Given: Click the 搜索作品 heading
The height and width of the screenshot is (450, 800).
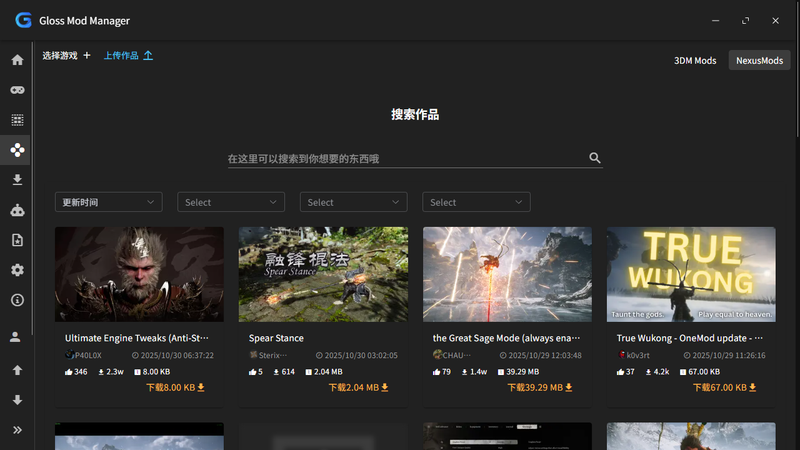Looking at the screenshot, I should [415, 114].
